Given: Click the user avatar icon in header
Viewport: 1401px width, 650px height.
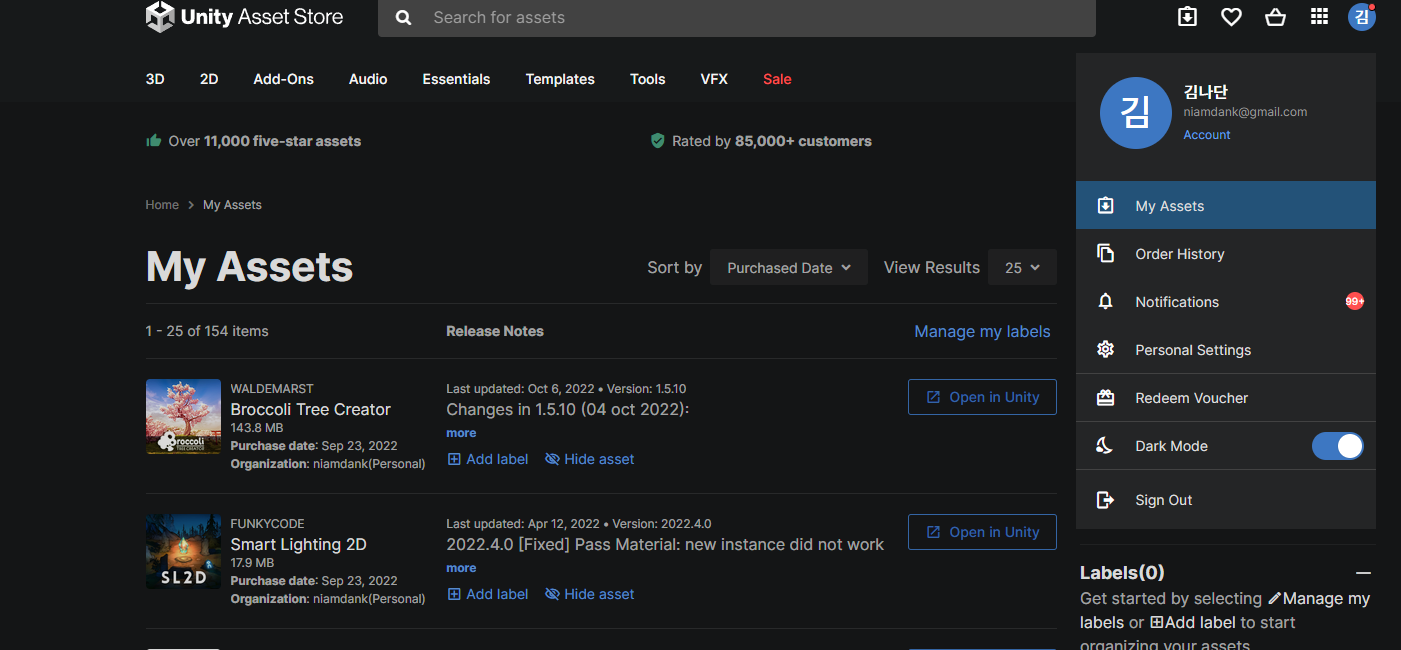Looking at the screenshot, I should tap(1362, 17).
